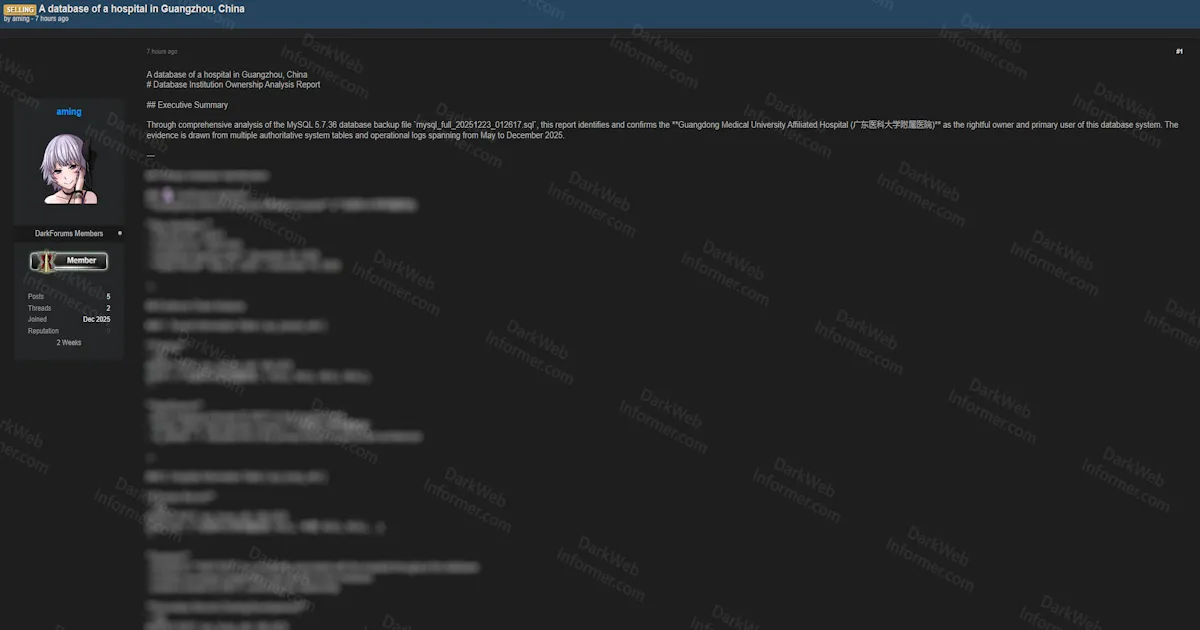Toggle highlight on the SELLING label
1200x630 pixels.
coord(20,9)
